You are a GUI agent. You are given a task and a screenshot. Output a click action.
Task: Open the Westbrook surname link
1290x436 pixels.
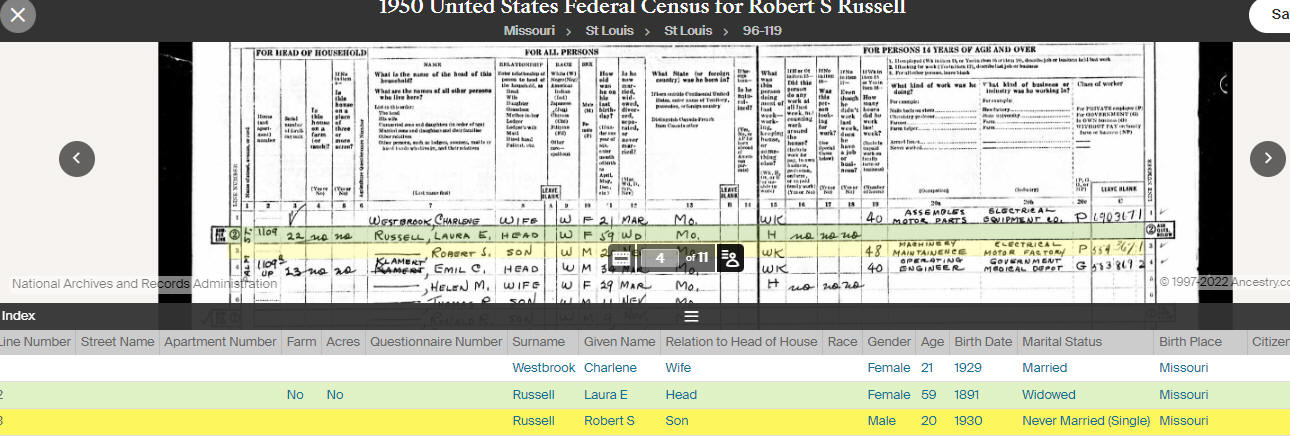pyautogui.click(x=544, y=368)
